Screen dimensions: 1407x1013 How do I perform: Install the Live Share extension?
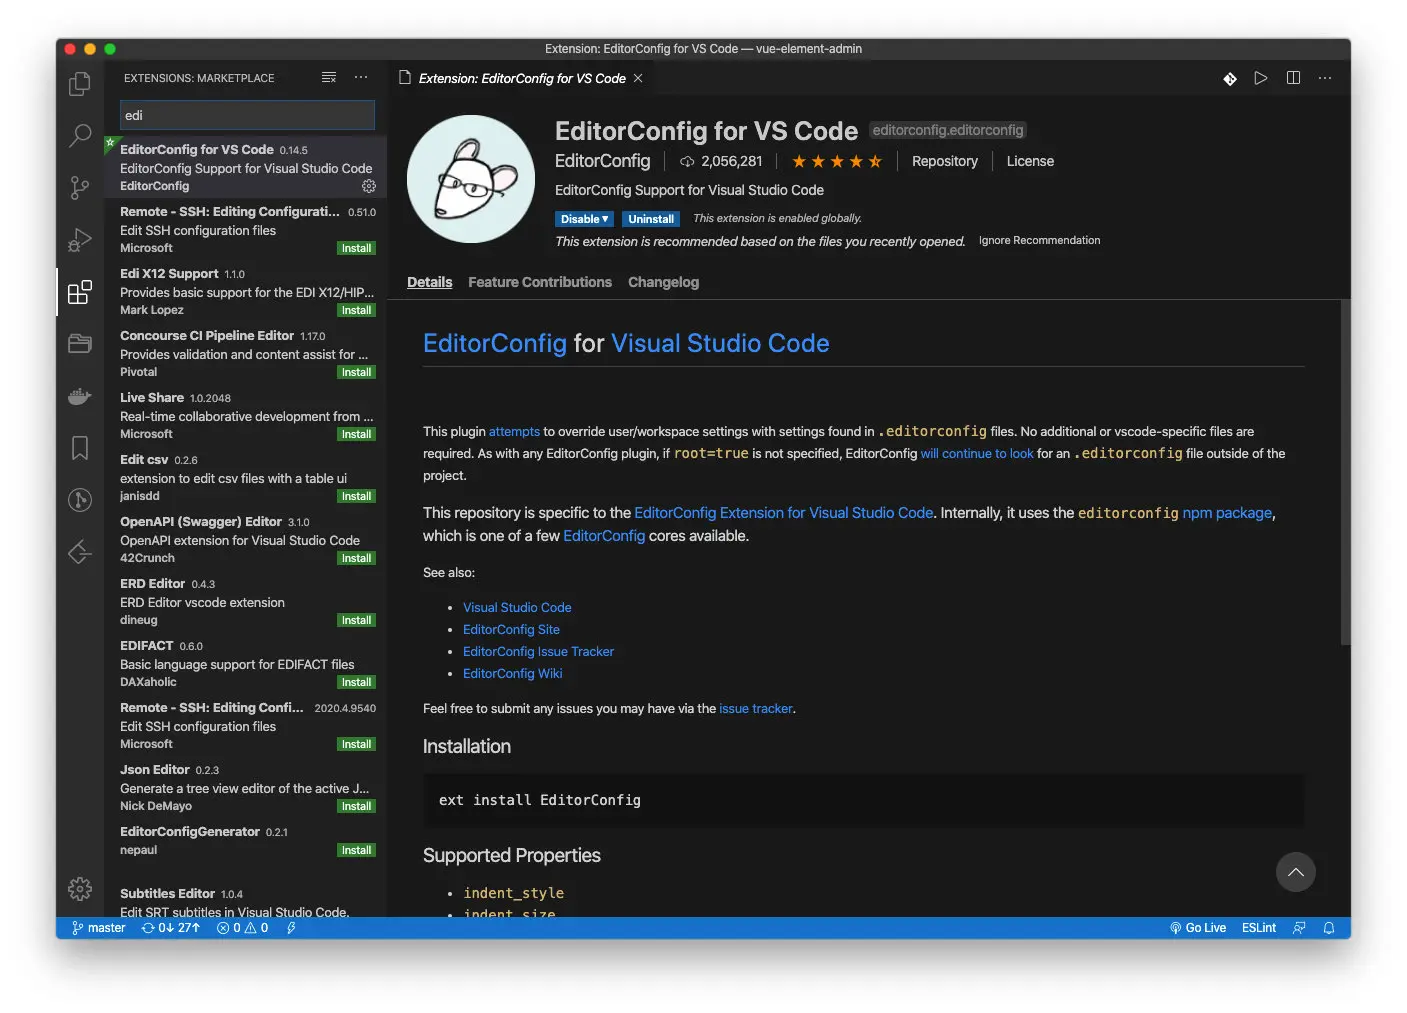[356, 434]
